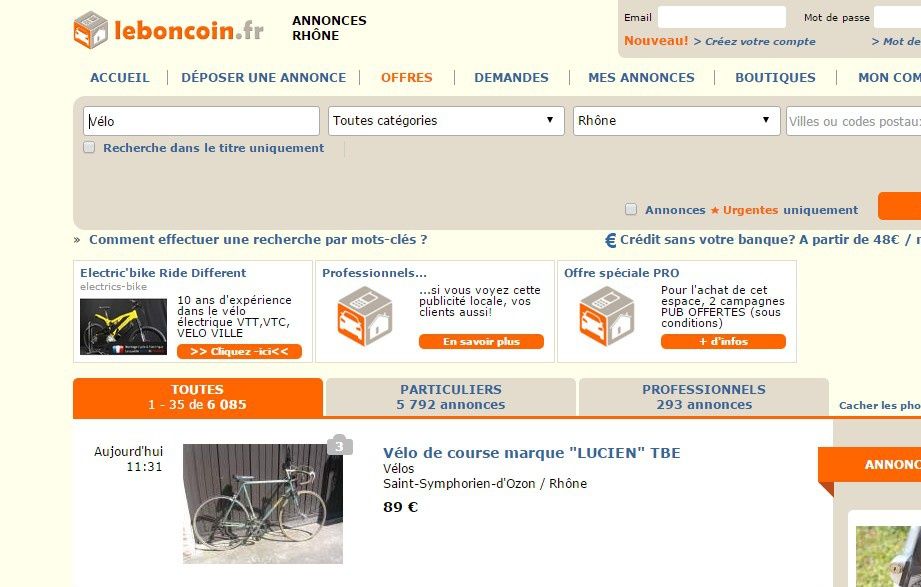Tick the Annonces Urgentes uniquement checkbox
Viewport: 921px width, 587px height.
tap(631, 209)
